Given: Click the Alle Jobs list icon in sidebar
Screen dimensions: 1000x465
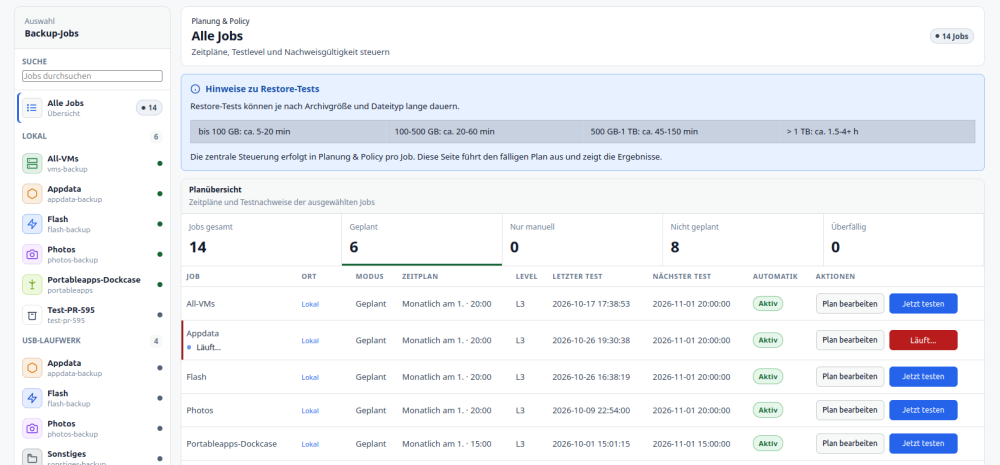Looking at the screenshot, I should coord(32,108).
